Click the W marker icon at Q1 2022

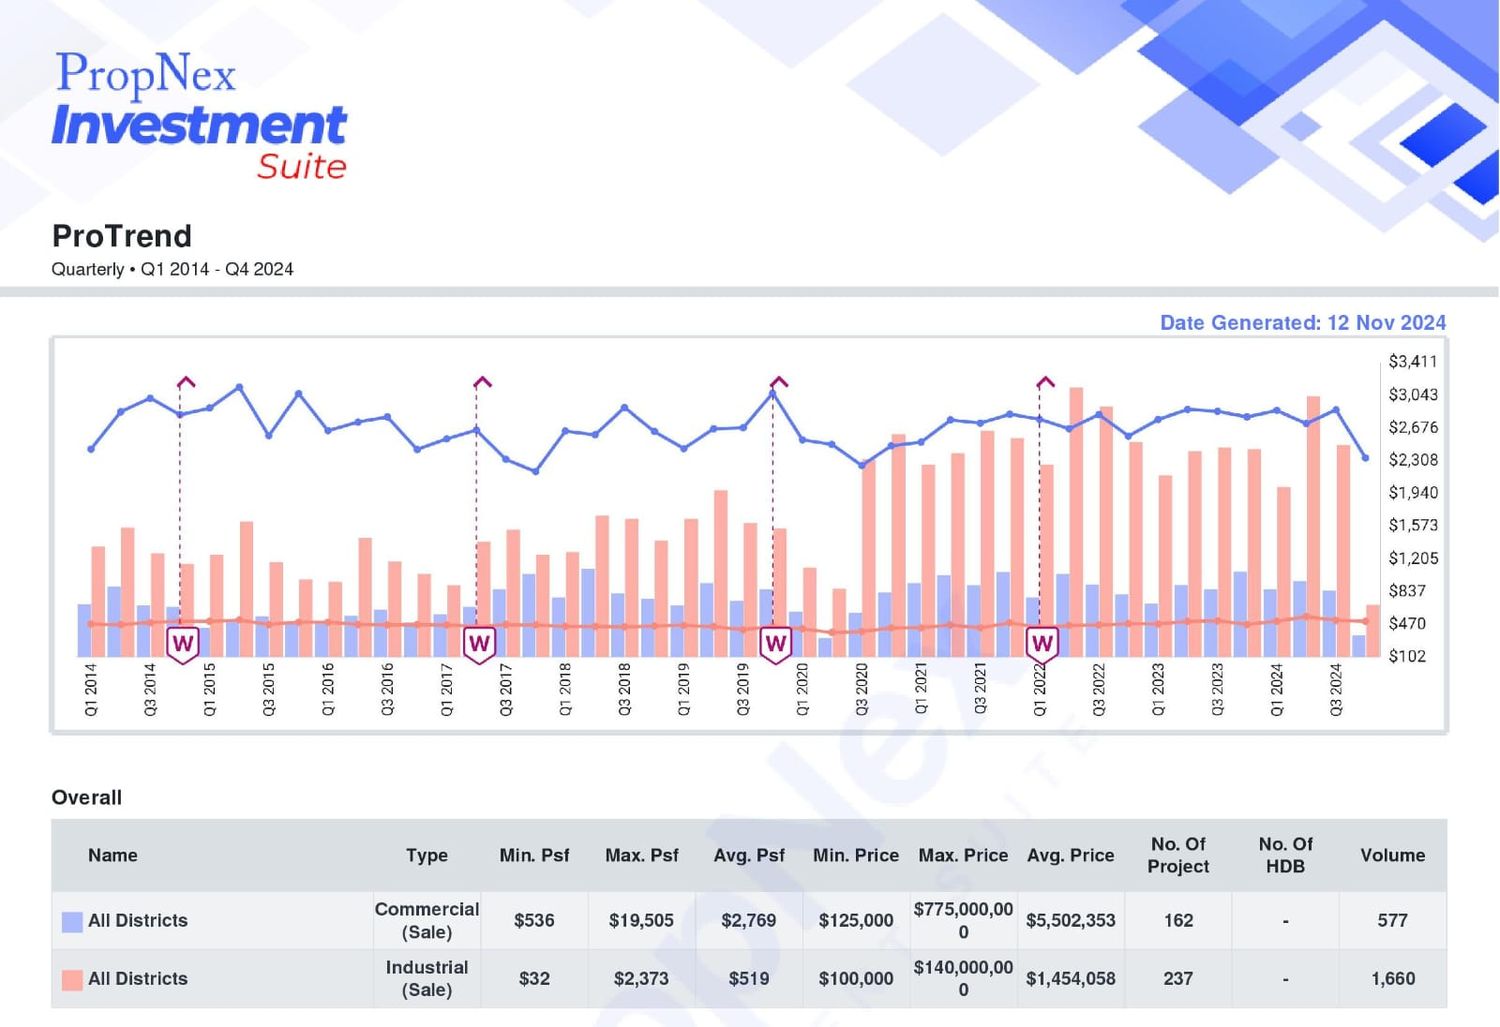pos(1042,645)
